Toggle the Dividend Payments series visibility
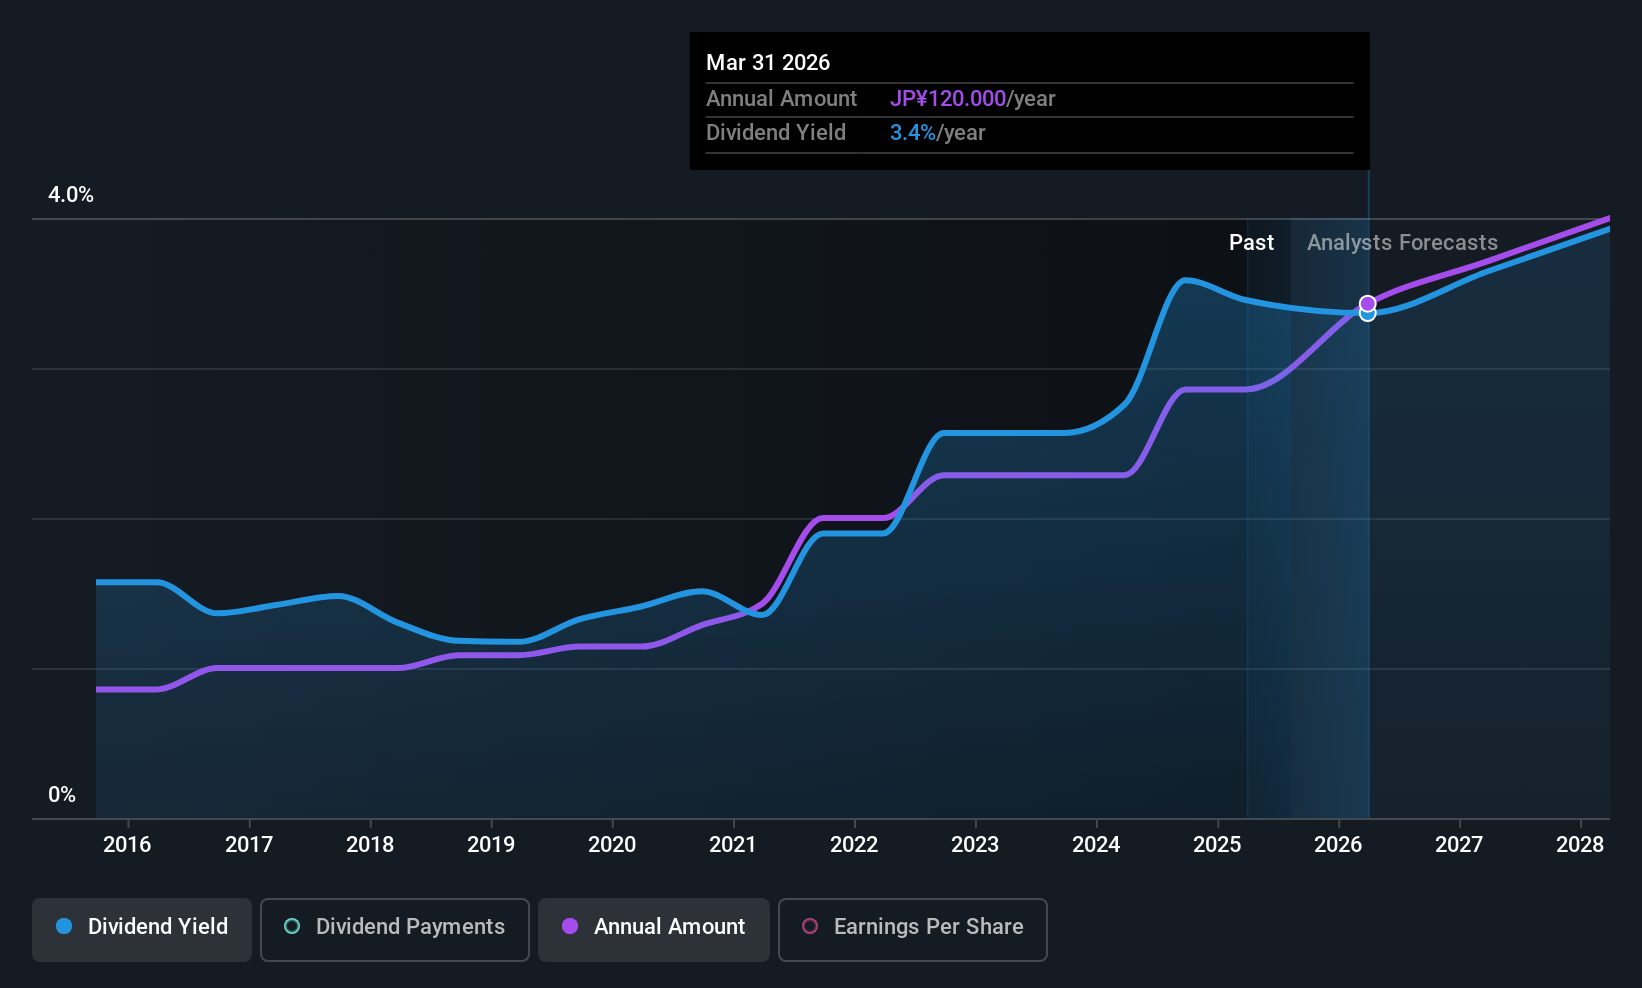 pos(394,928)
